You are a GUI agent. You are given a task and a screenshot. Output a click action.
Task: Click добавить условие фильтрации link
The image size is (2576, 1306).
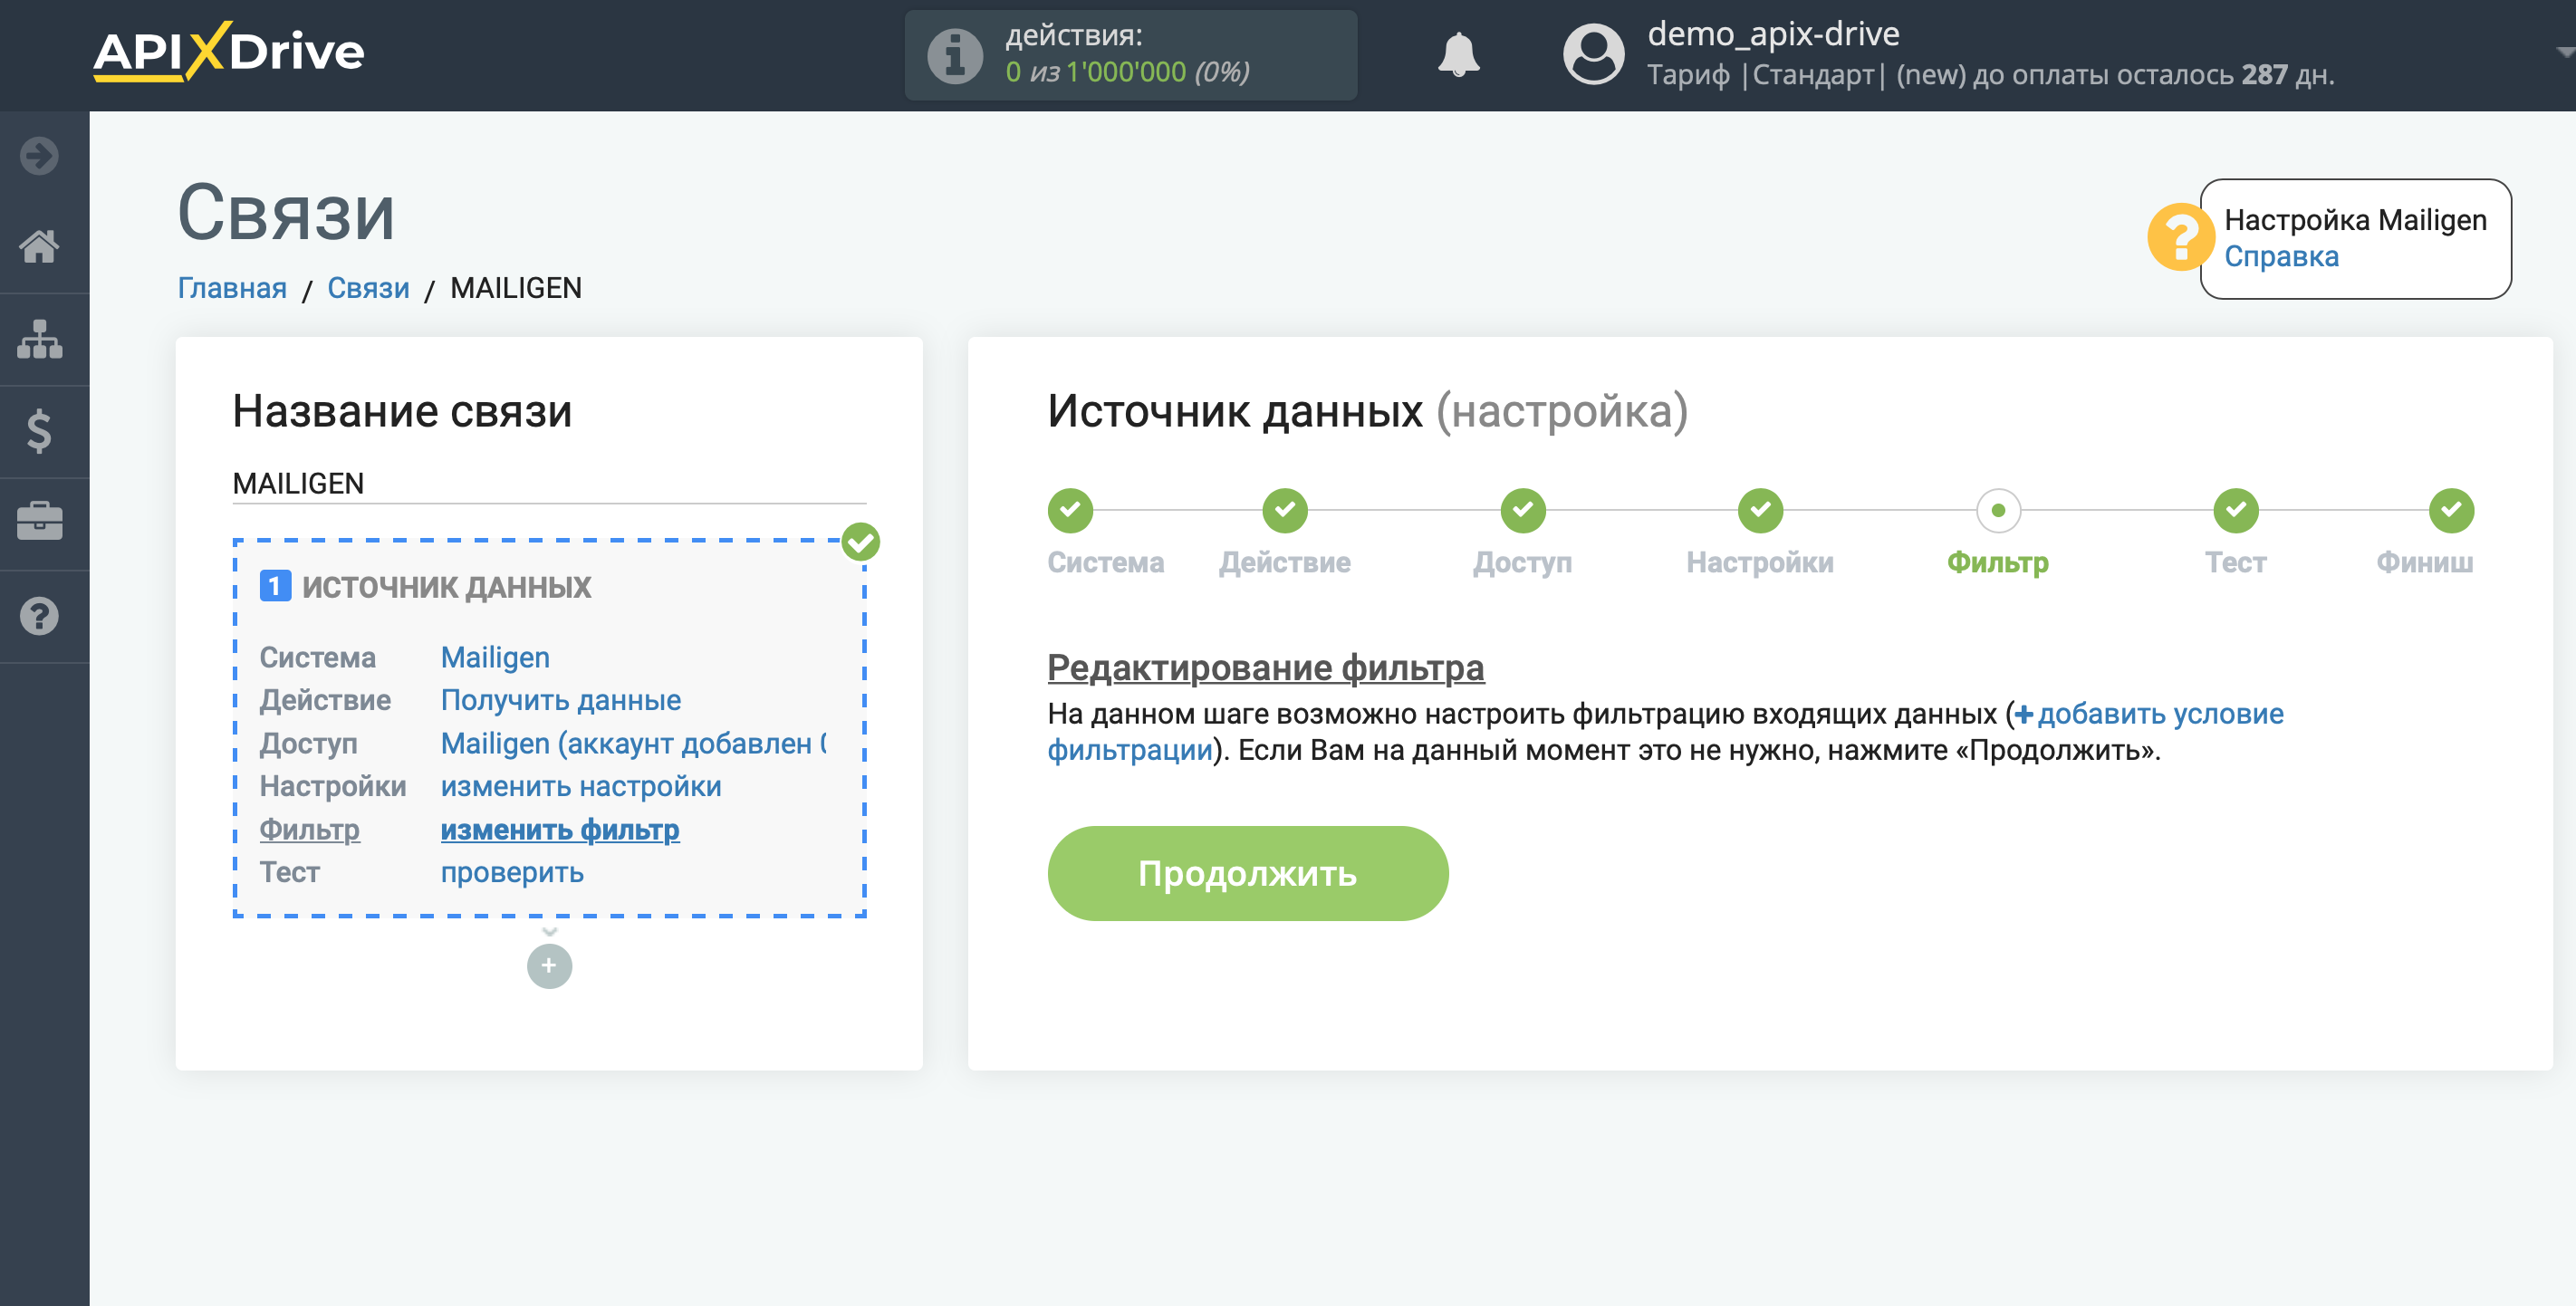pyautogui.click(x=2160, y=714)
